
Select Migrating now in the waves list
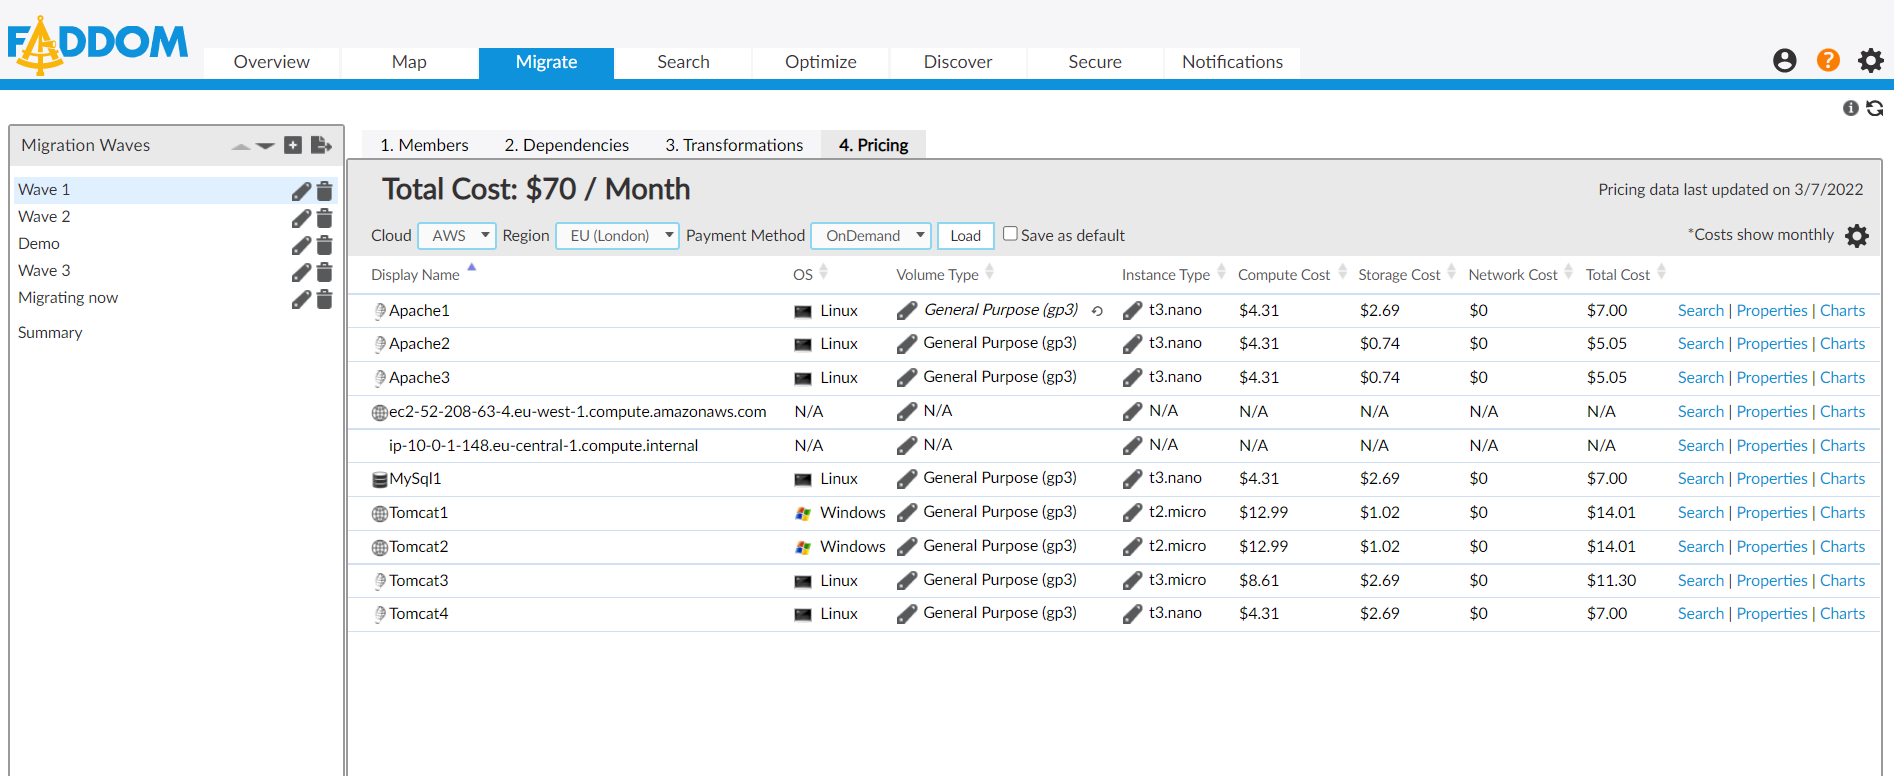(x=68, y=298)
